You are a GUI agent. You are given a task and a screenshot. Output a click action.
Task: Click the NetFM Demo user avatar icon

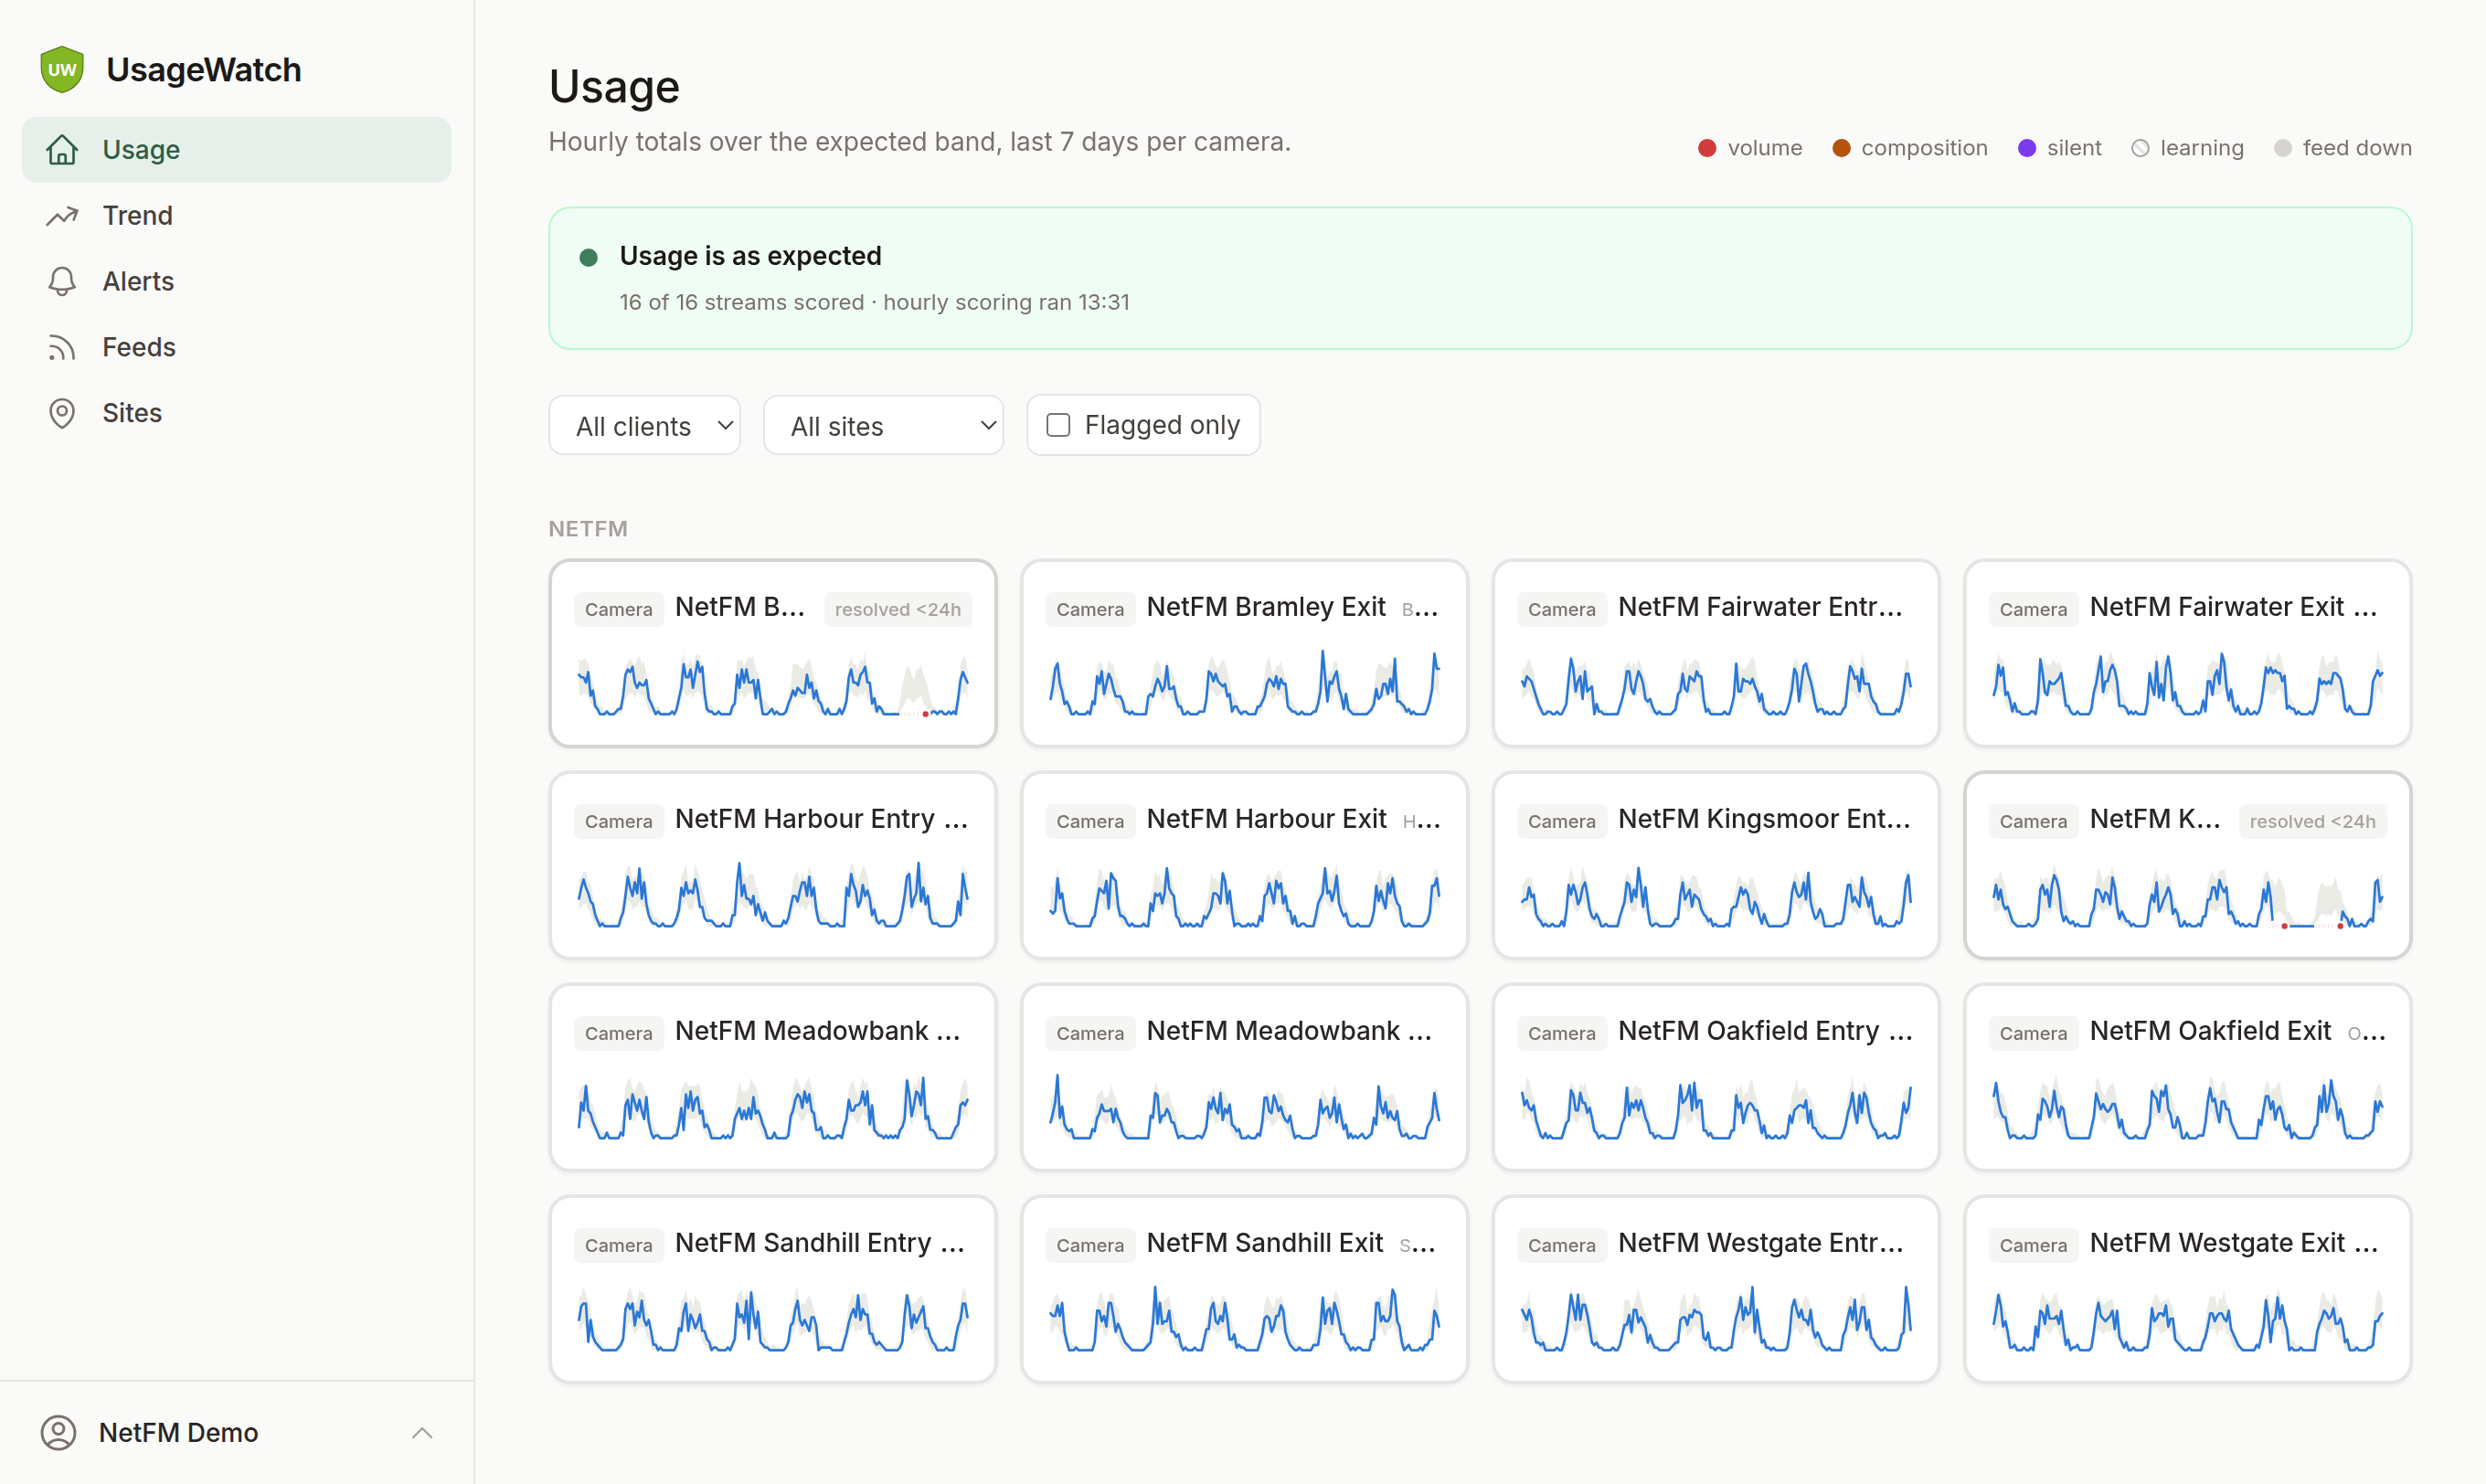point(59,1432)
